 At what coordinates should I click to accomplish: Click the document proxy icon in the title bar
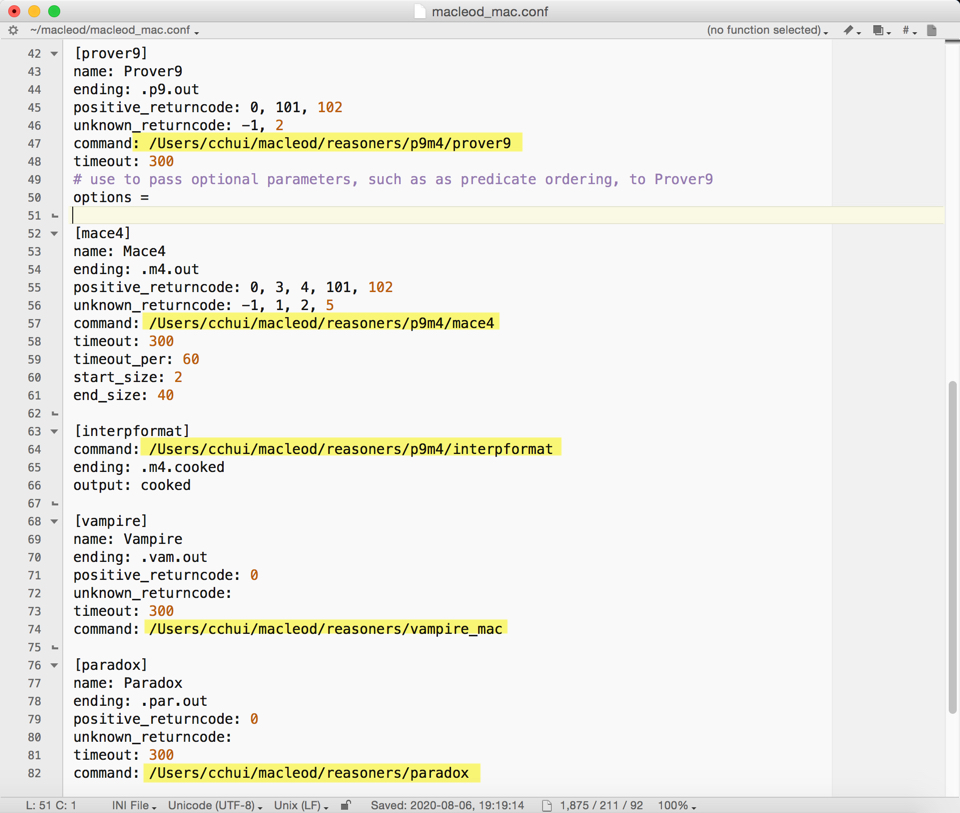point(418,12)
